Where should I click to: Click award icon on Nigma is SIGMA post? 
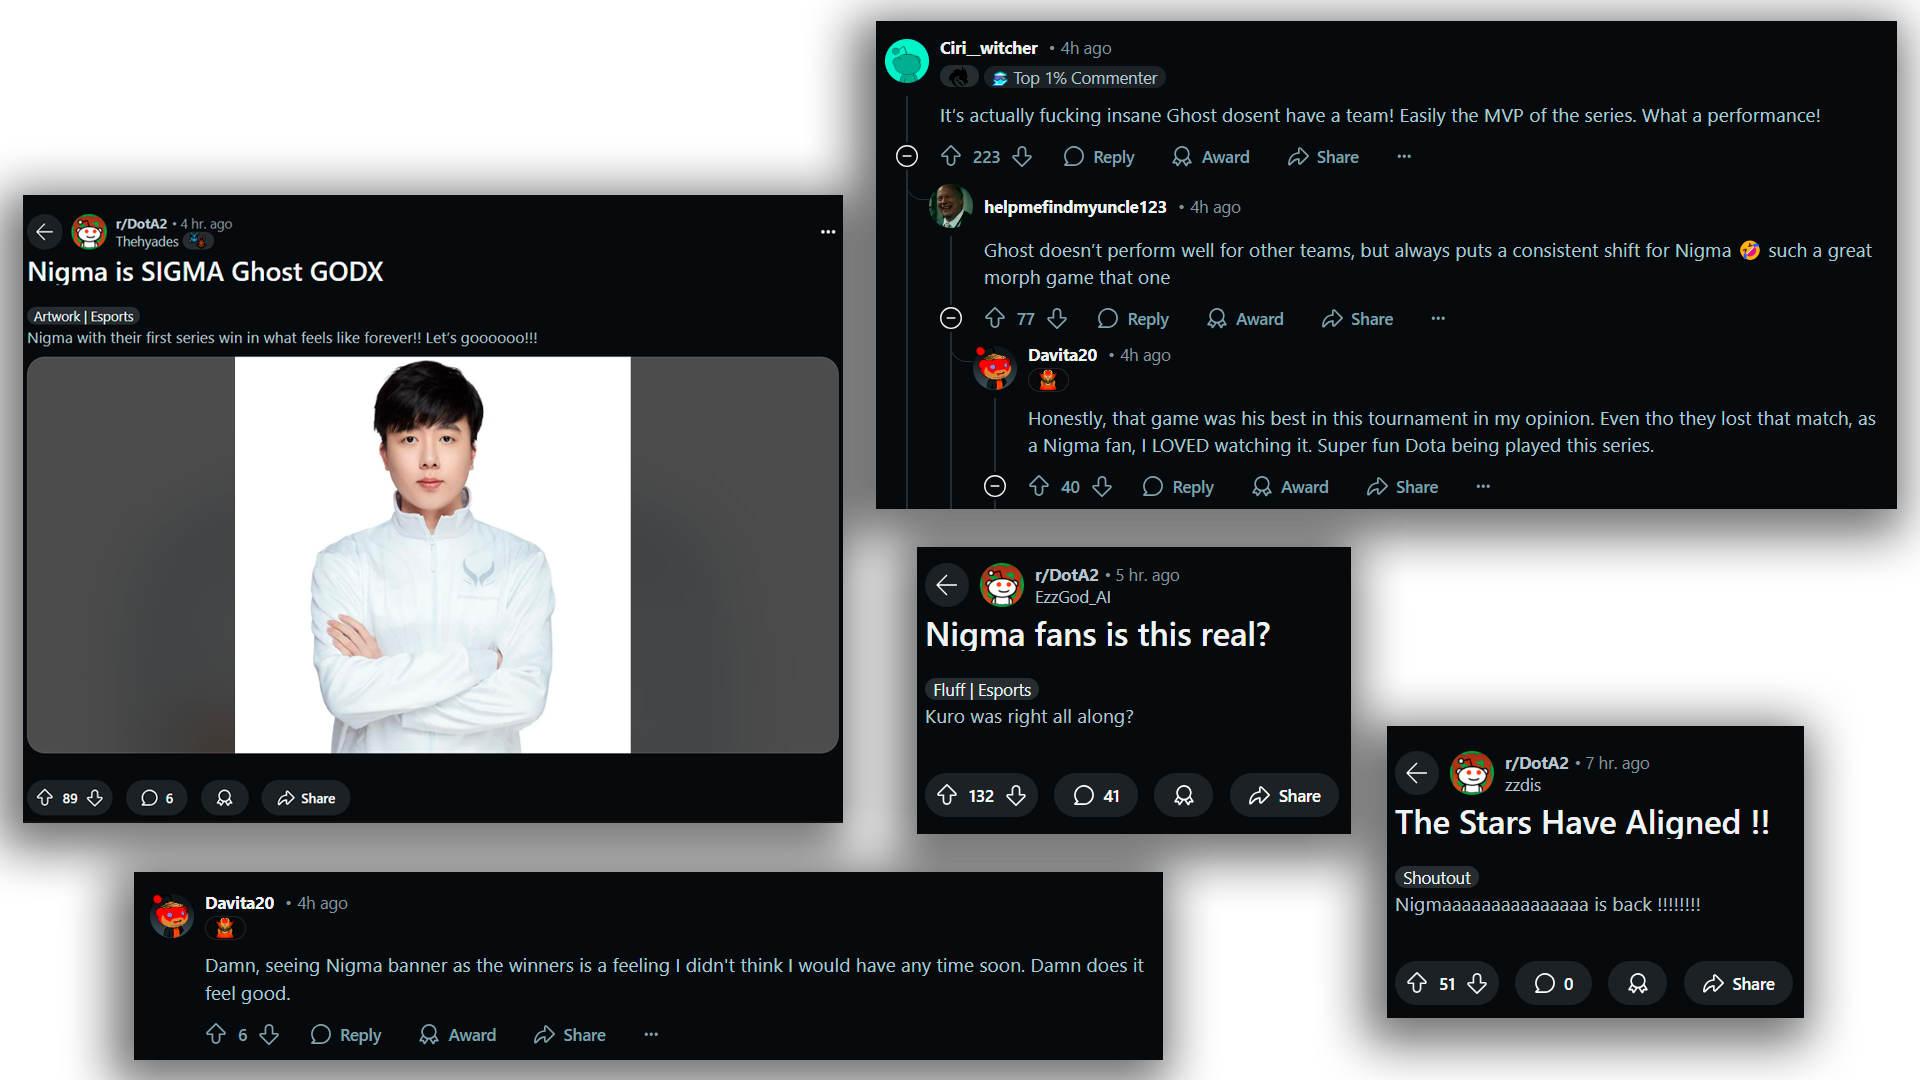pos(224,798)
